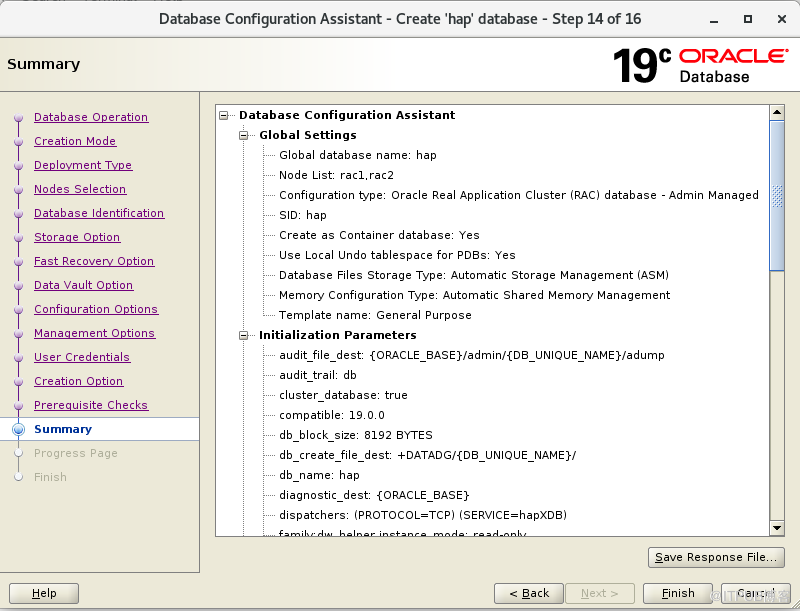The height and width of the screenshot is (611, 800).
Task: Select the Node List: rac1,rac2 row
Action: (336, 175)
